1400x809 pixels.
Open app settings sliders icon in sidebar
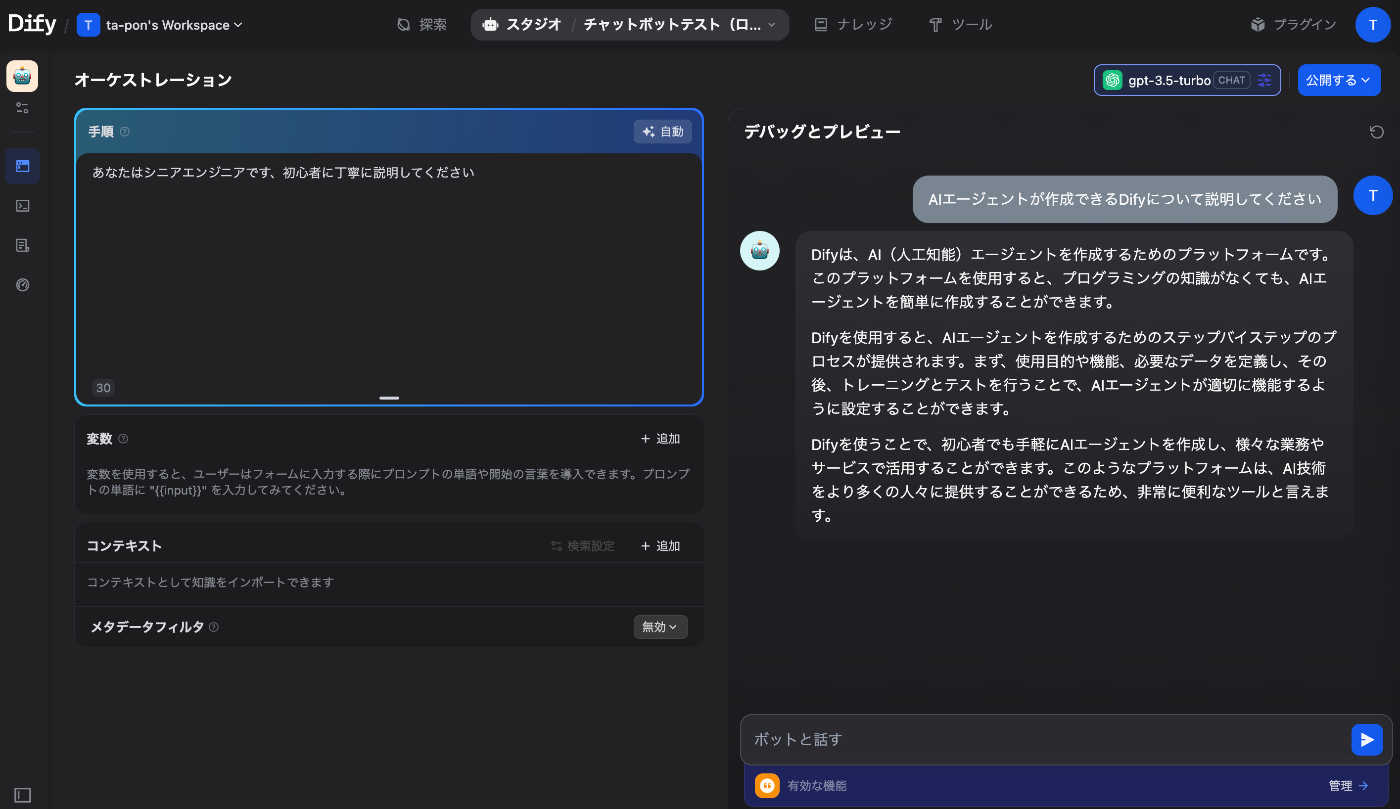(22, 107)
